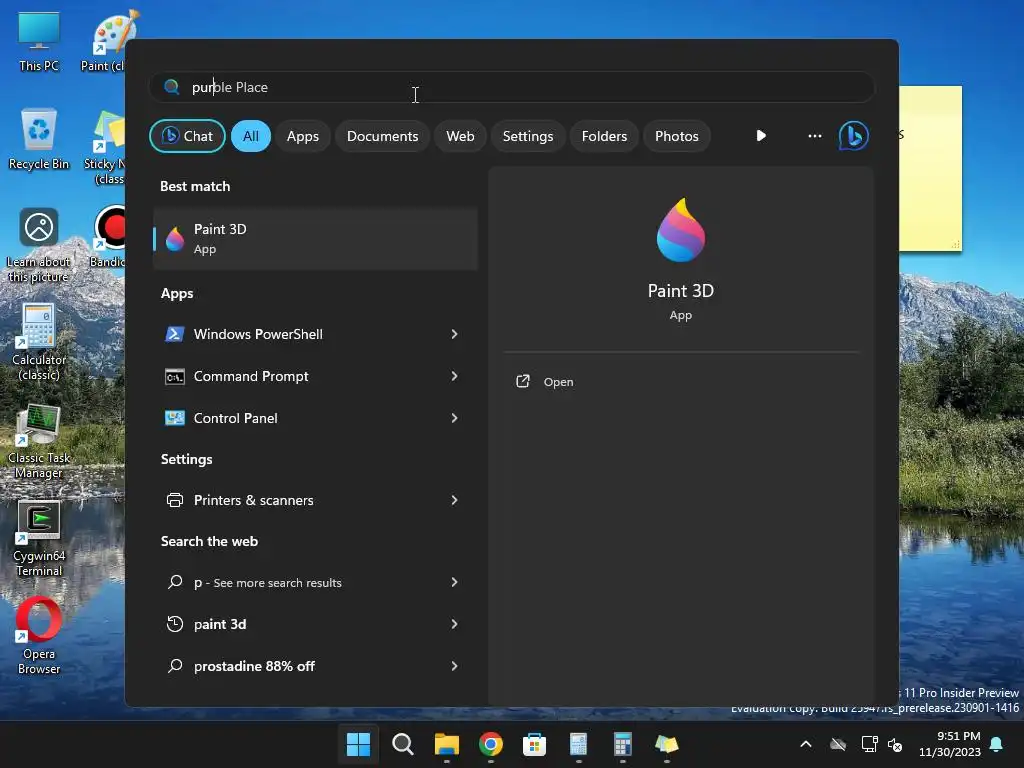Filter results by Web

coord(460,136)
